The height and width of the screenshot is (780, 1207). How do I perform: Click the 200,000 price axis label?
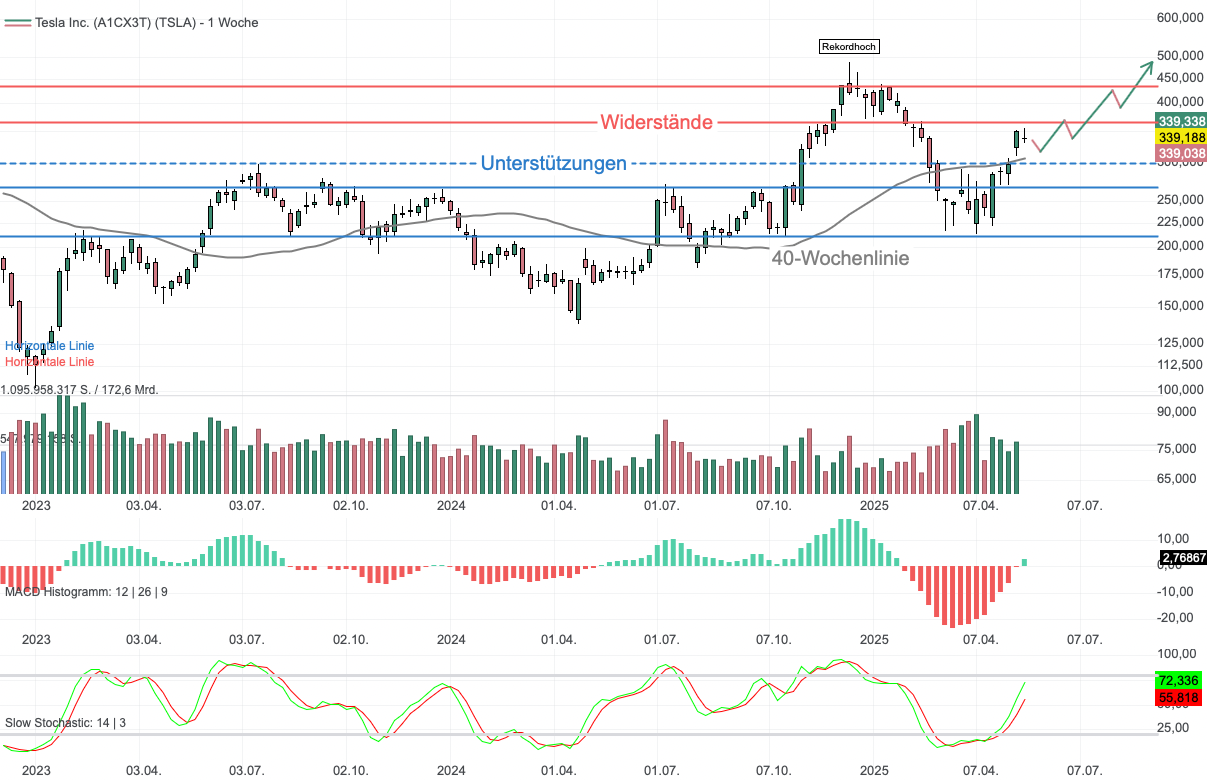(x=1180, y=246)
